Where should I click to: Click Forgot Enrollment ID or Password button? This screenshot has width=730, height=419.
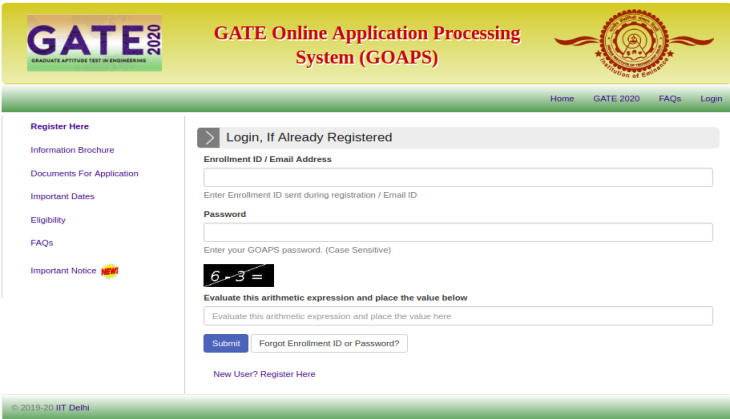pyautogui.click(x=329, y=344)
